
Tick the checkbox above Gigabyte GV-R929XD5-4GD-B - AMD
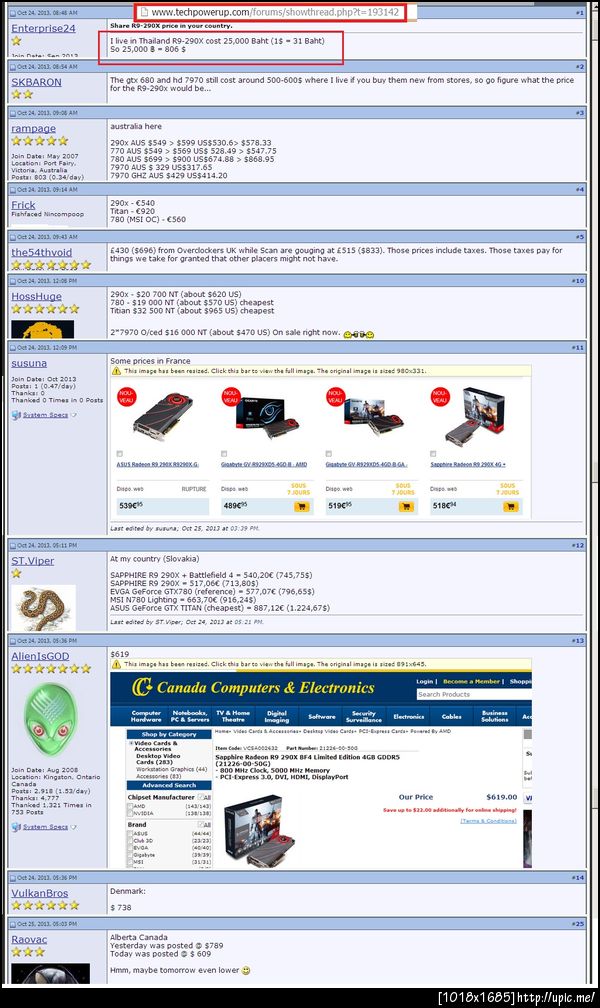(224, 454)
